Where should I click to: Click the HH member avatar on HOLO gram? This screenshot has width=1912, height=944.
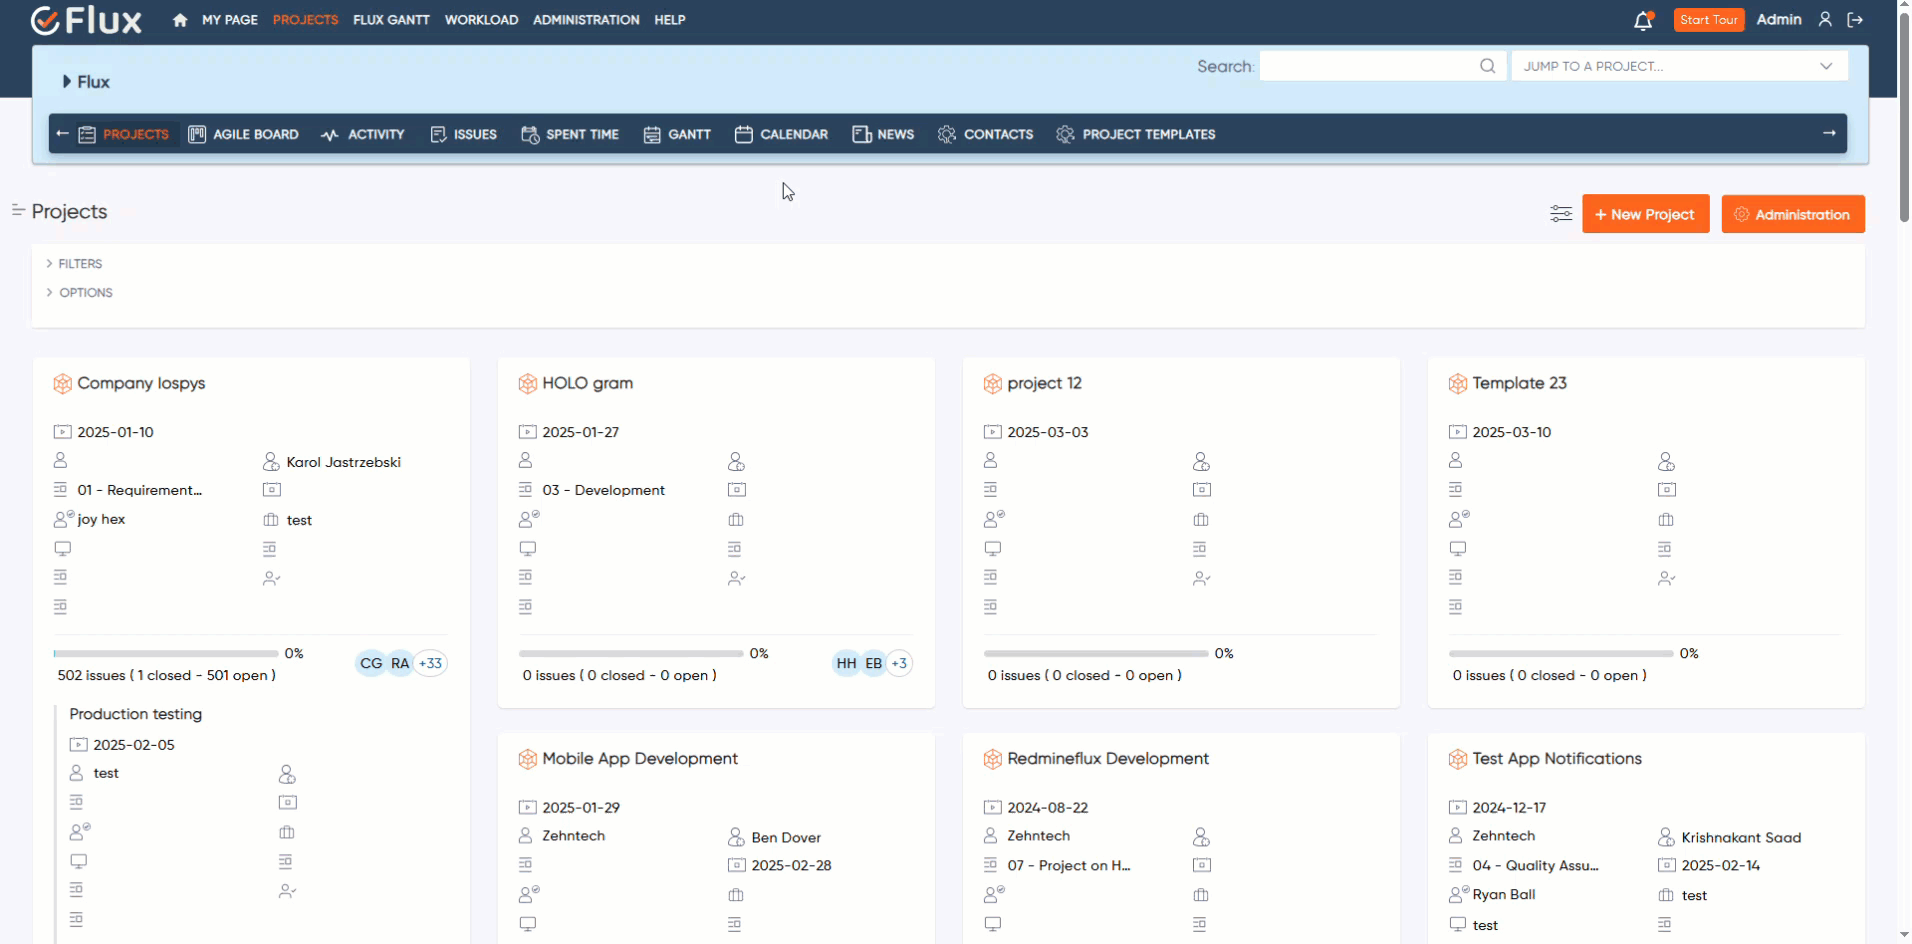pos(846,663)
